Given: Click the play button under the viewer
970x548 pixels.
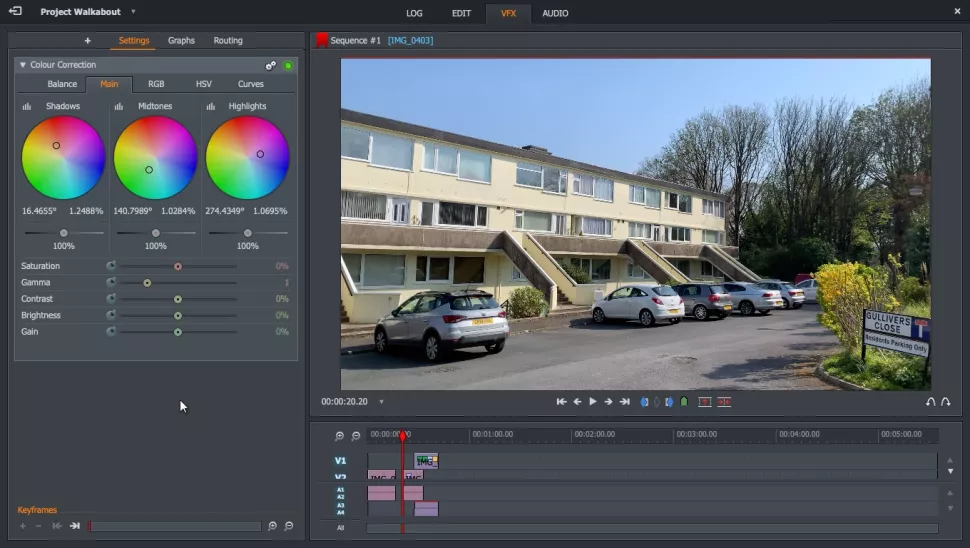Looking at the screenshot, I should click(x=592, y=401).
